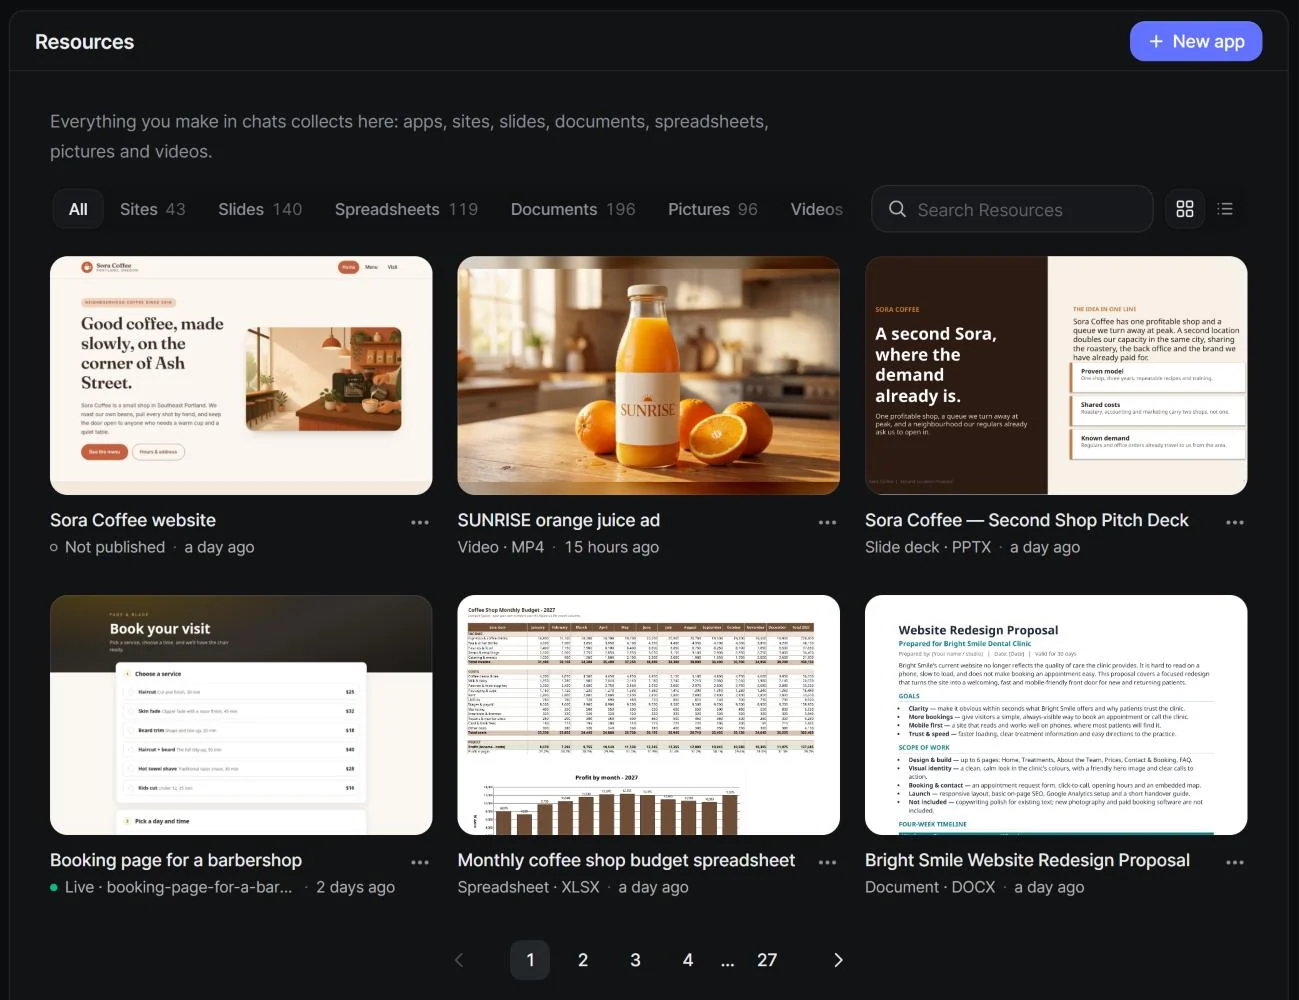Open Monthly coffee shop budget spreadsheet title
1299x1000 pixels.
coord(626,860)
